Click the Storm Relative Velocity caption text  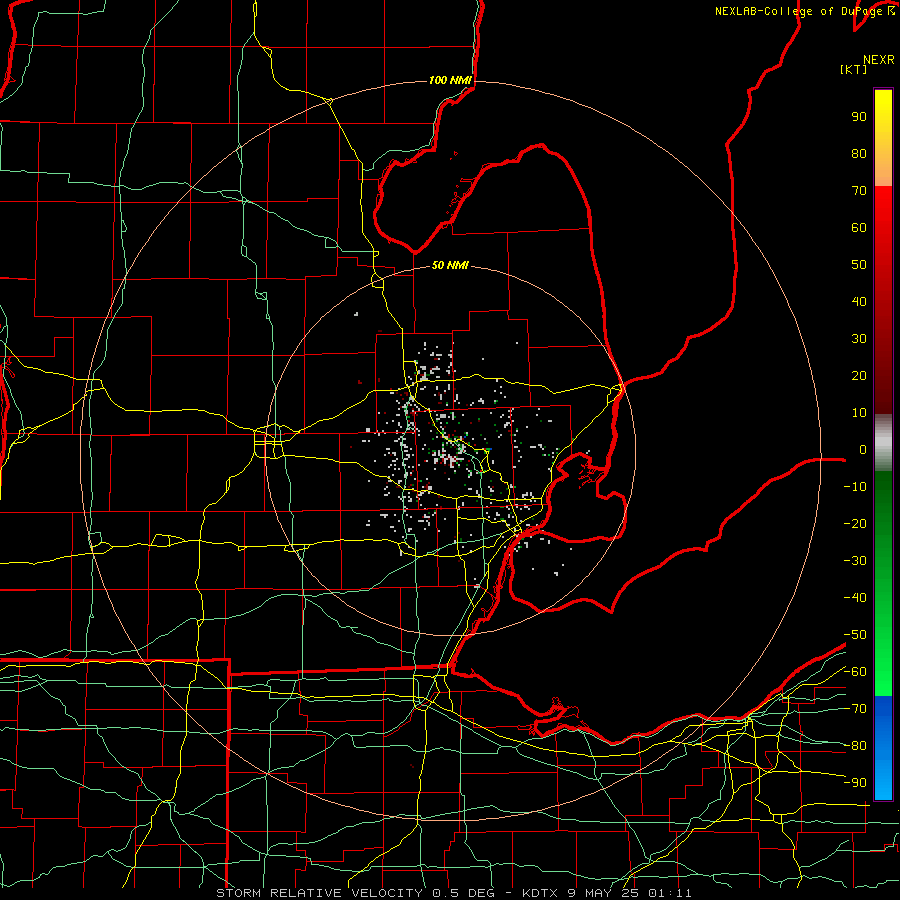(x=453, y=893)
